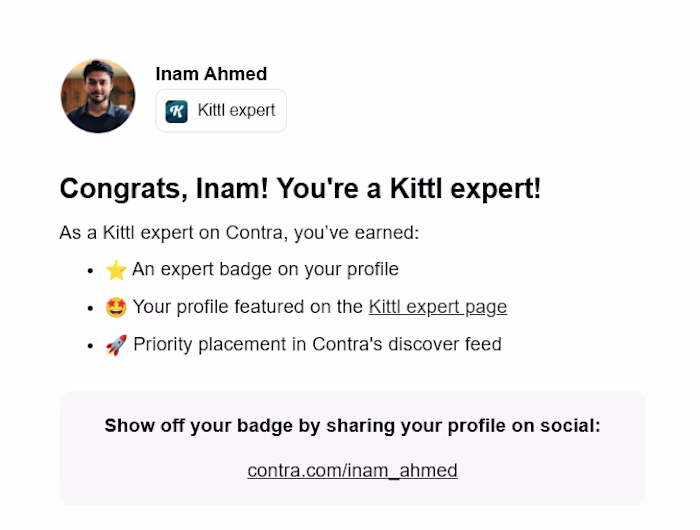Viewport: 700px width, 530px height.
Task: Click "Priority placement in Contra's discover feed" text
Action: click(317, 344)
